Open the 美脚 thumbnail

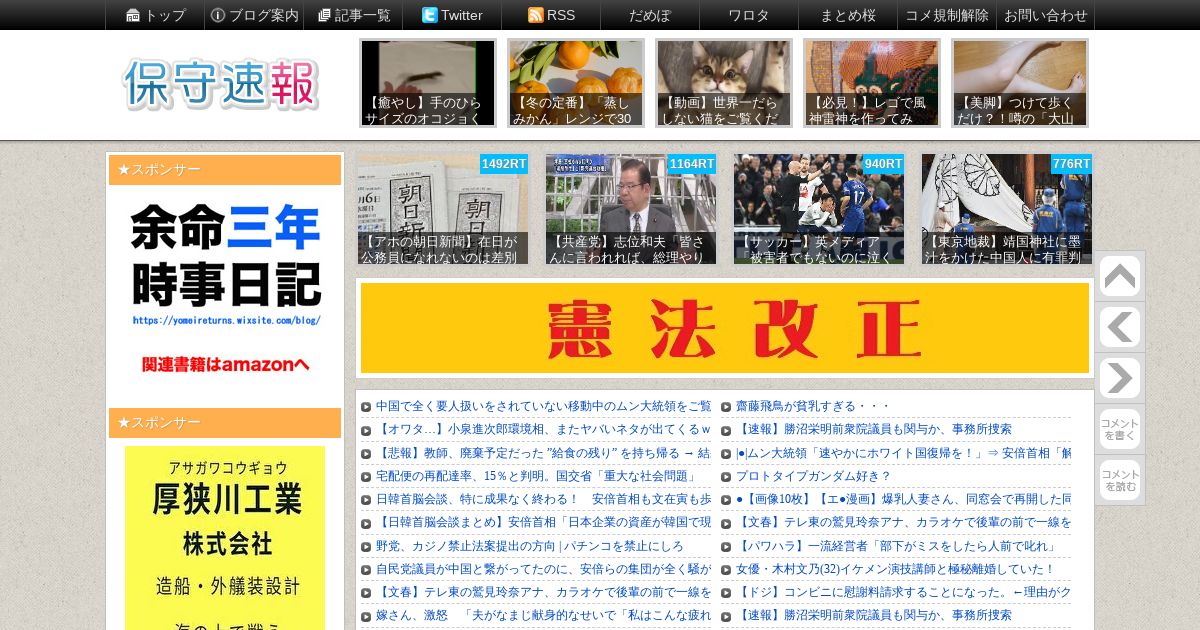click(x=1020, y=83)
